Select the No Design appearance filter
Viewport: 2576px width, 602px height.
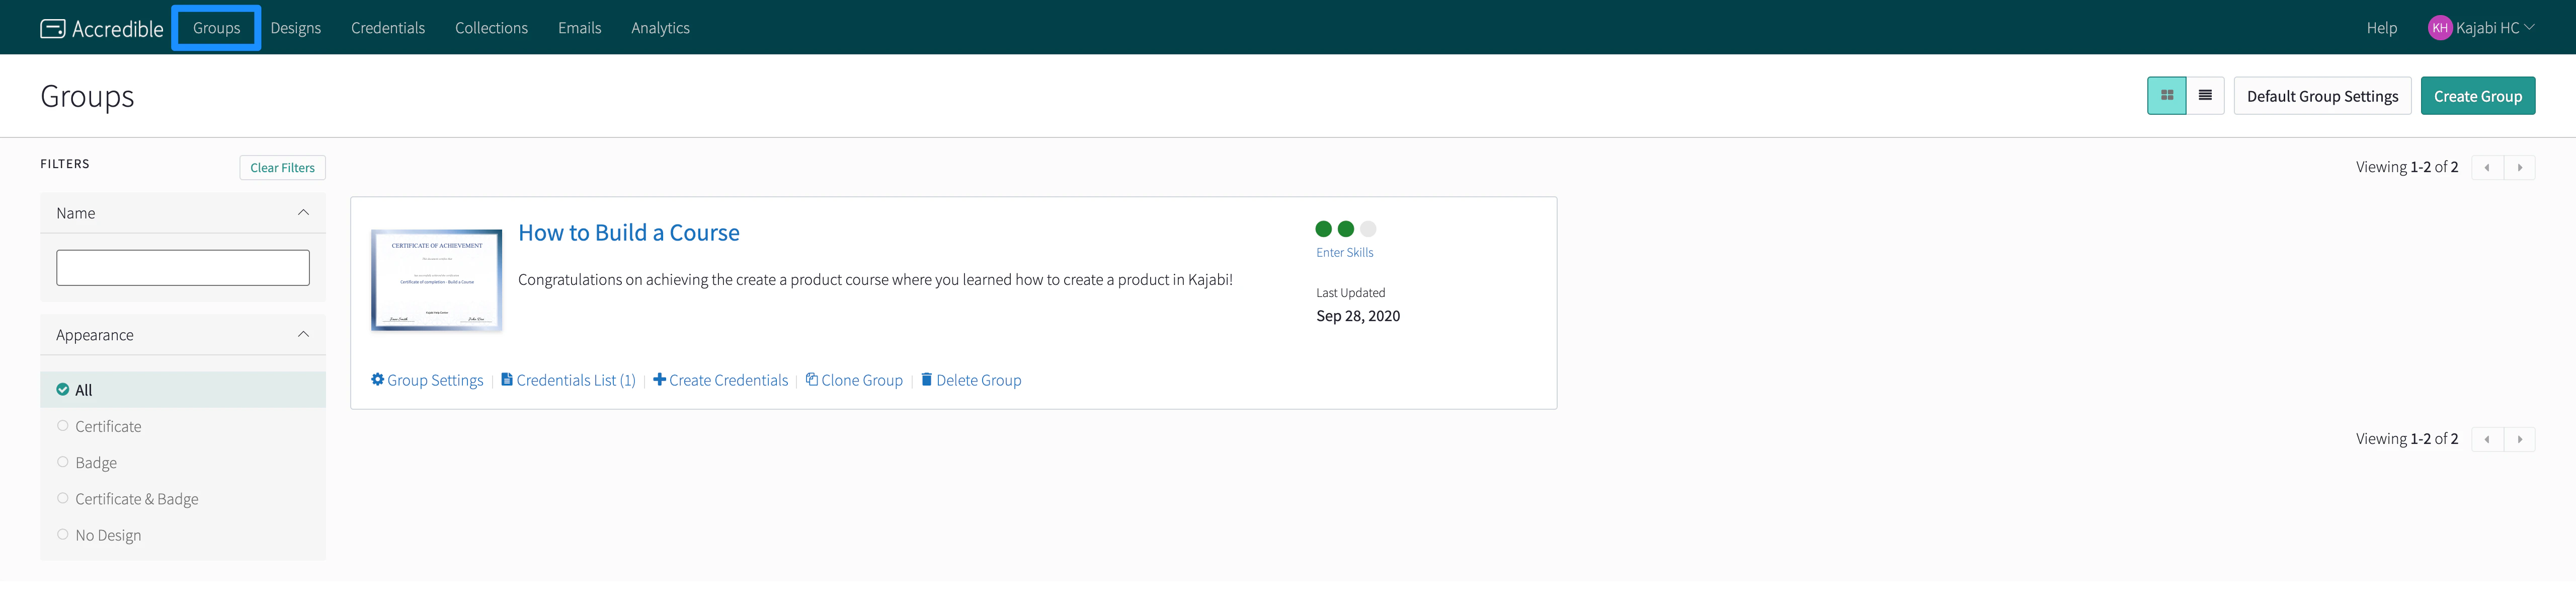coord(63,535)
